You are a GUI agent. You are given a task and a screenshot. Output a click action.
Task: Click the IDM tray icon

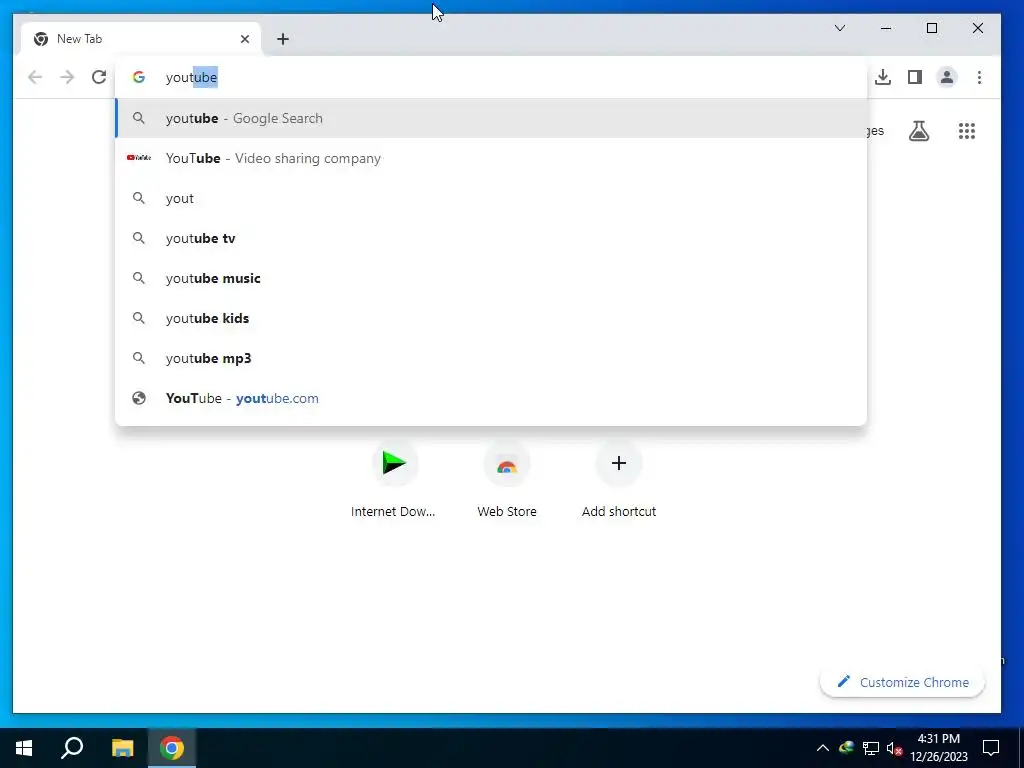(x=847, y=748)
